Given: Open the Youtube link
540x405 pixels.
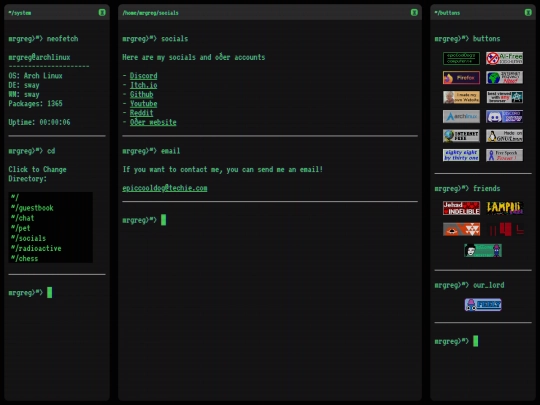Looking at the screenshot, I should [143, 104].
